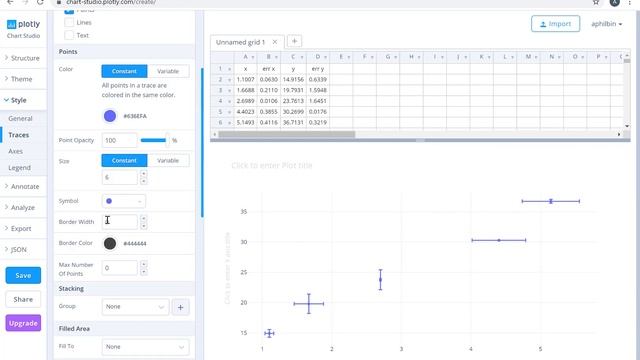
Task: Bookmark this page with the star icon
Action: click(x=596, y=2)
